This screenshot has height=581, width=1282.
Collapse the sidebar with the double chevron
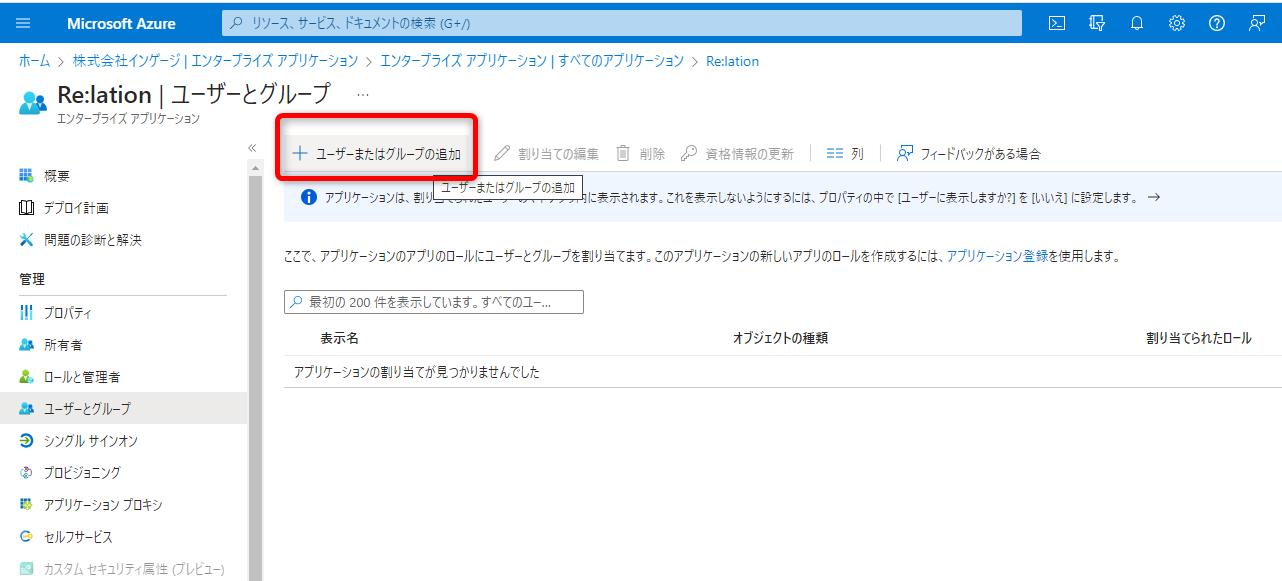click(252, 148)
